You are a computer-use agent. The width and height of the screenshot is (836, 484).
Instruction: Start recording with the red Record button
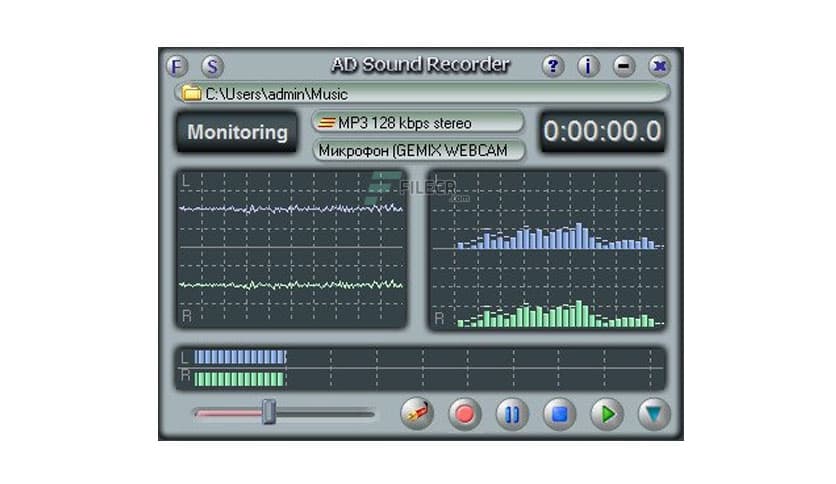pyautogui.click(x=464, y=414)
